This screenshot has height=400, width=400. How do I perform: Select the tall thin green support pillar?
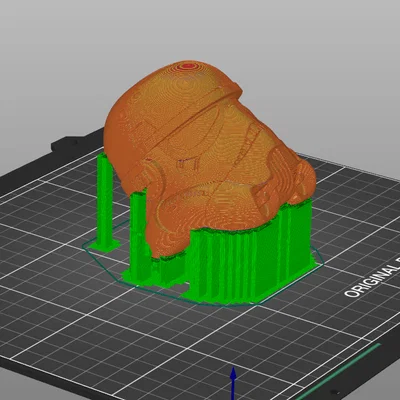[x=105, y=200]
